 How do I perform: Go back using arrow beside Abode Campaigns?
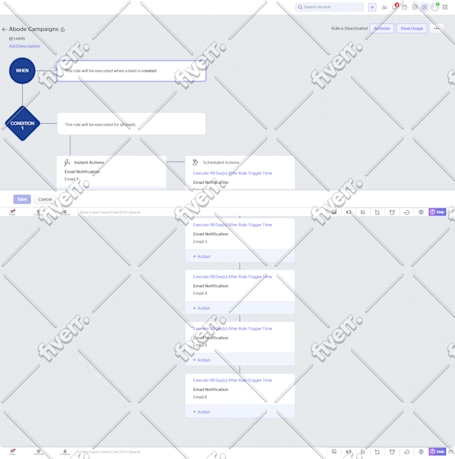tap(4, 29)
